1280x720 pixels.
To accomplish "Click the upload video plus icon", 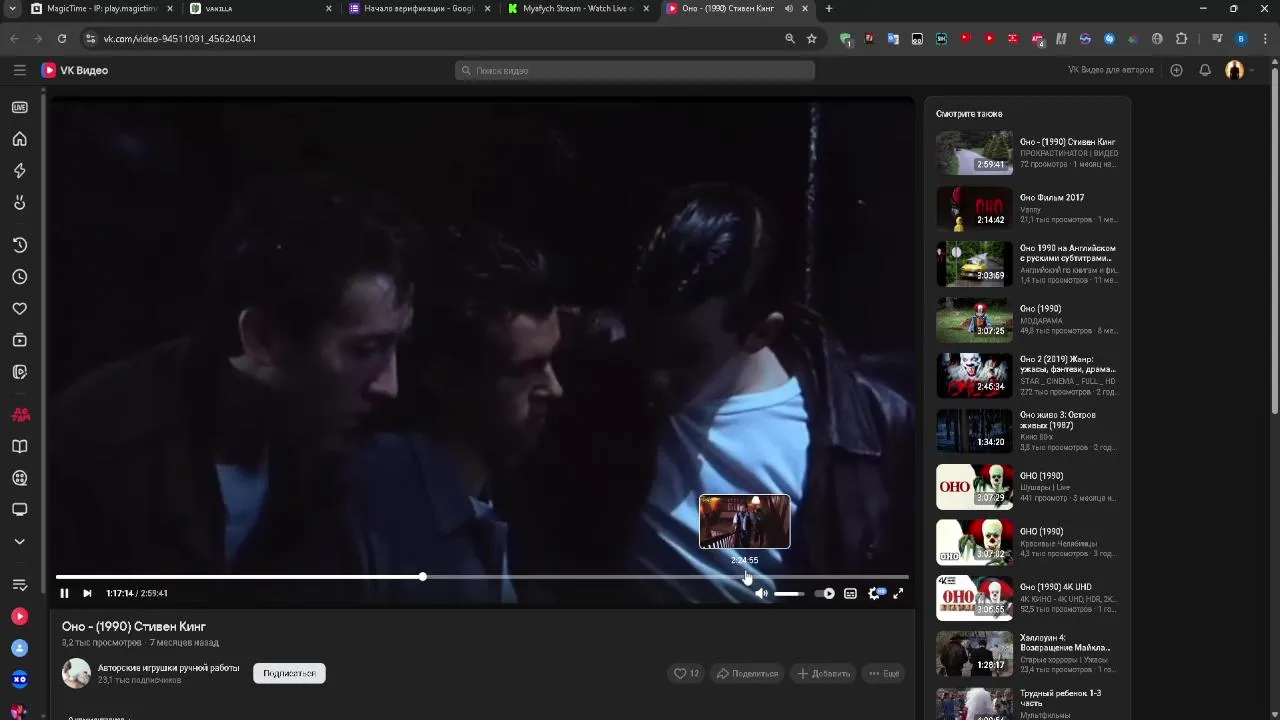I will point(1176,70).
